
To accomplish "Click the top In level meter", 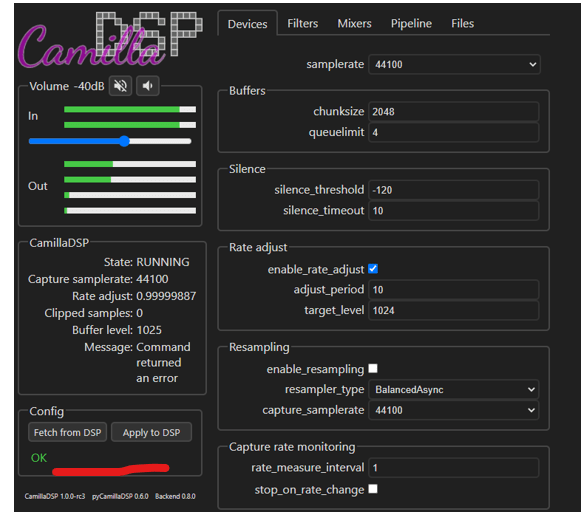I will click(130, 110).
